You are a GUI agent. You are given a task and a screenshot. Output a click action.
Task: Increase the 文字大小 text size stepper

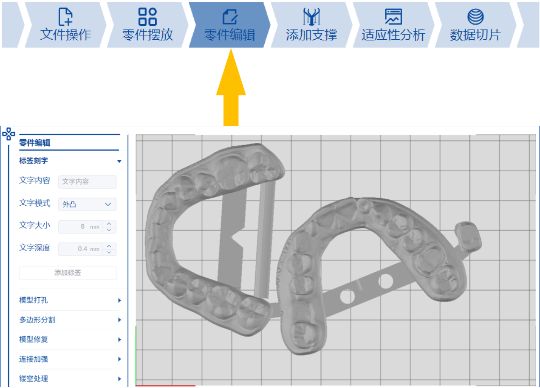[109, 224]
